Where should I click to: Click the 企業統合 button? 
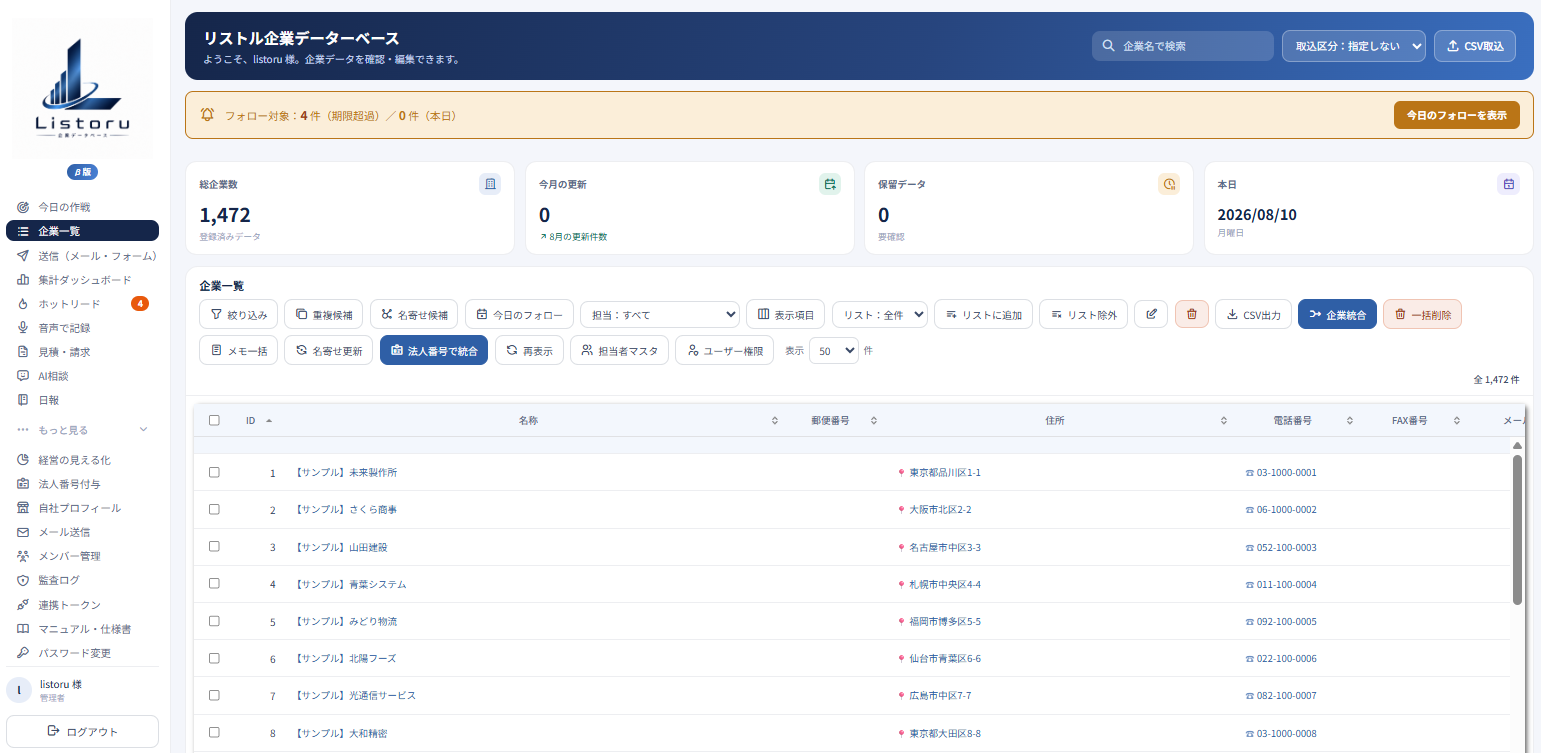[1338, 314]
